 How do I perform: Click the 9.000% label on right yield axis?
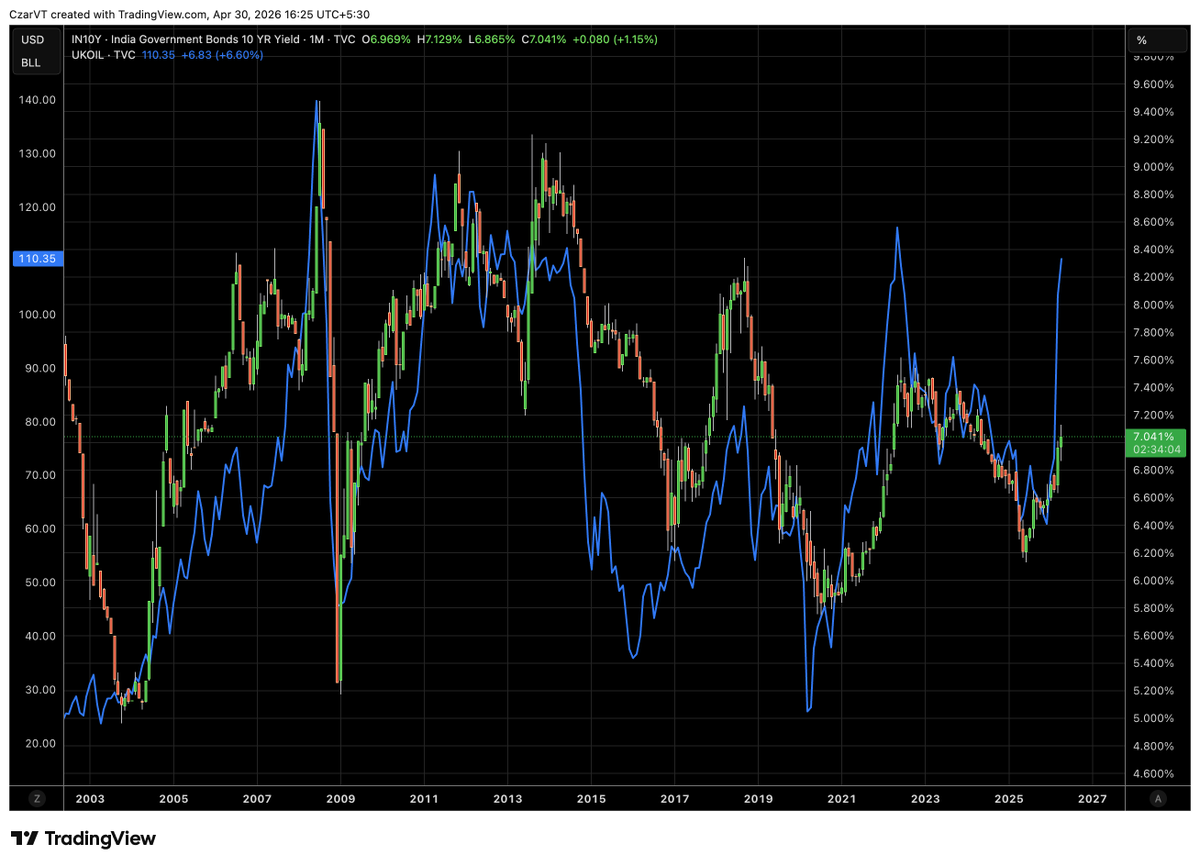tap(1151, 166)
